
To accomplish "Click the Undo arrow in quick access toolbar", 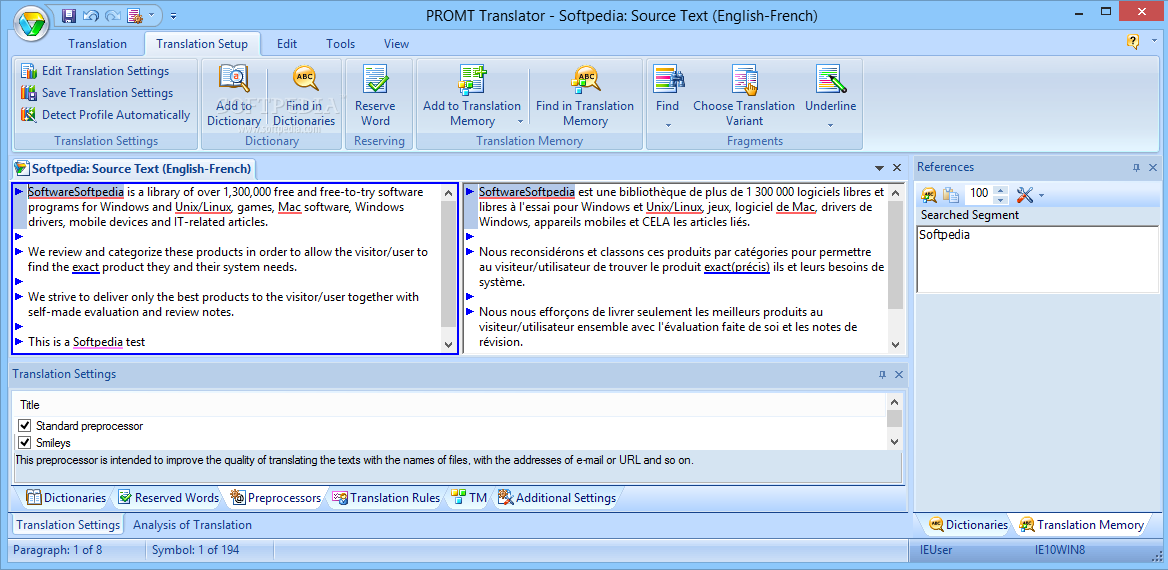I will 91,15.
